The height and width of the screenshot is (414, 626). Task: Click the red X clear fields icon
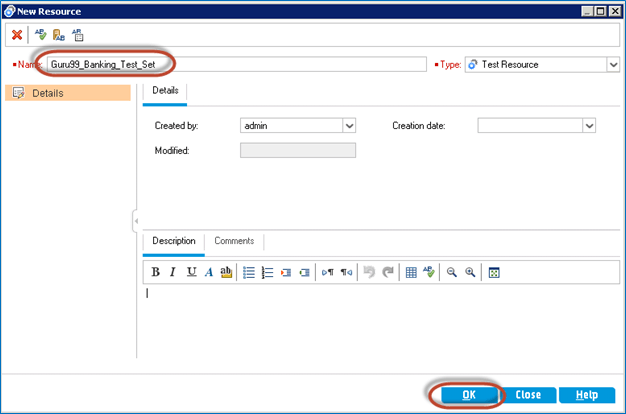coord(17,35)
